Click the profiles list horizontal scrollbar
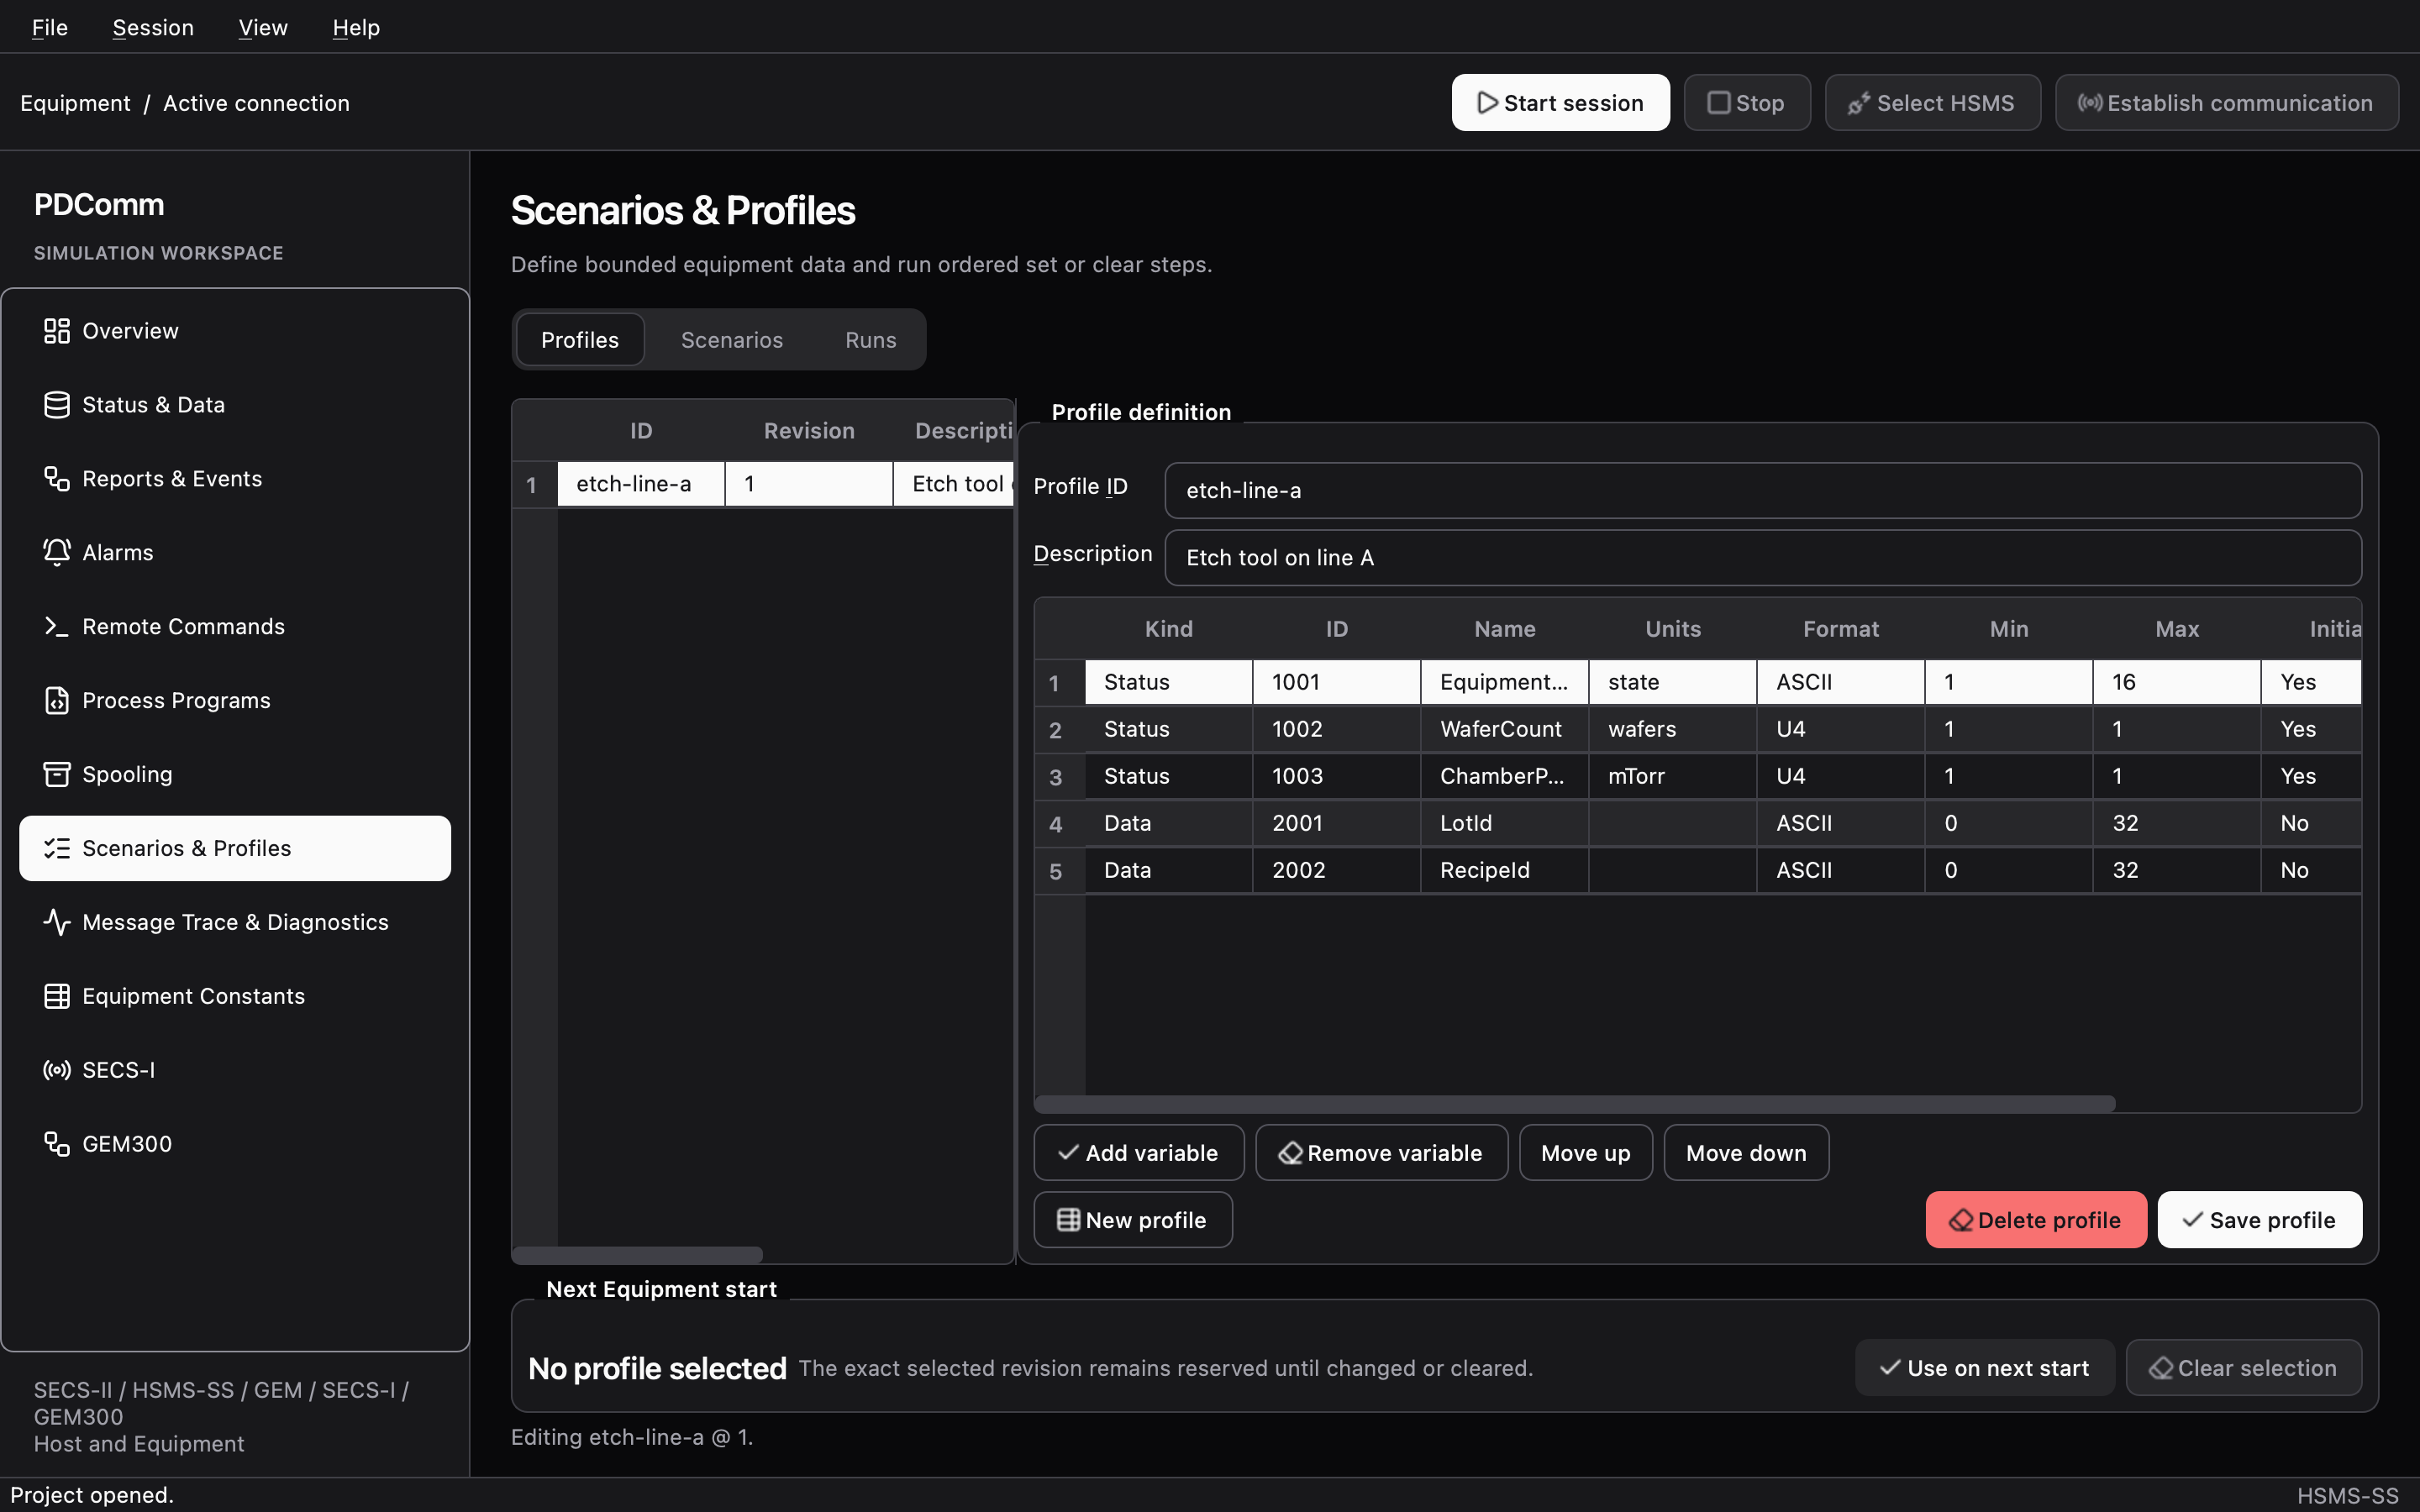Image resolution: width=2420 pixels, height=1512 pixels. point(638,1255)
